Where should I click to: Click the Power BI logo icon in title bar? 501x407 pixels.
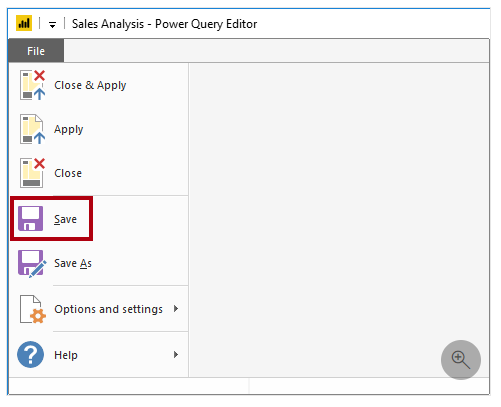[x=24, y=23]
